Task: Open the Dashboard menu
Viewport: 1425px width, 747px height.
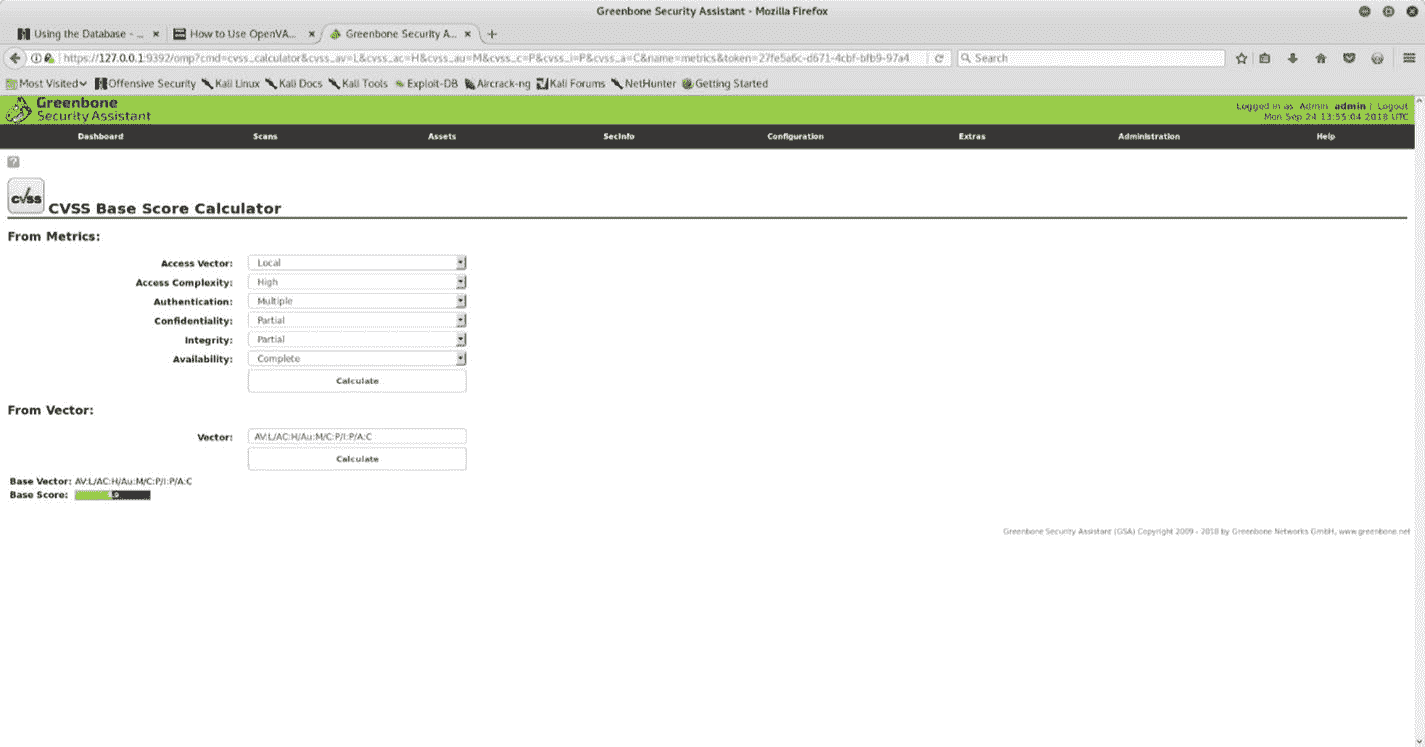Action: (101, 136)
